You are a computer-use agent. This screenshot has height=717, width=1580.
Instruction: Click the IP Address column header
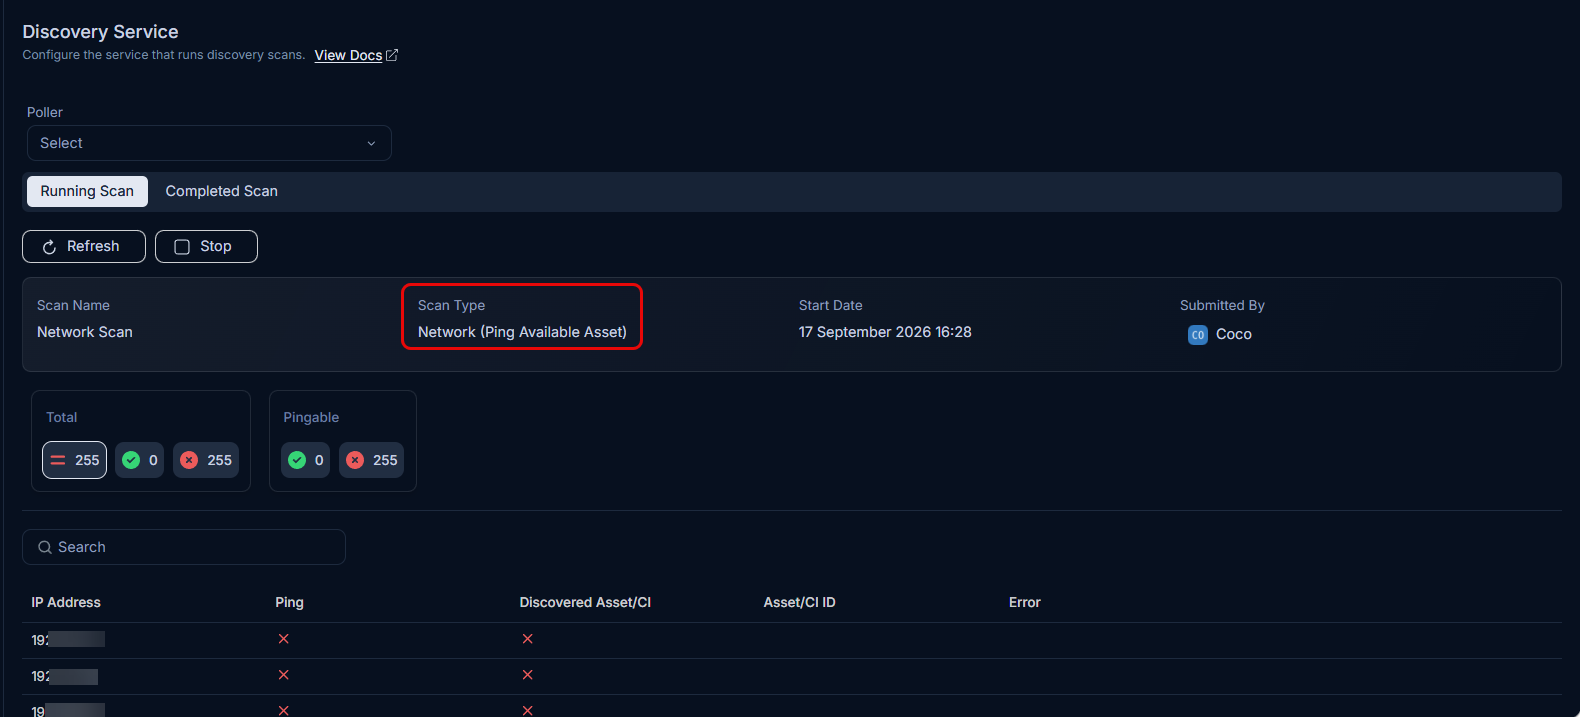66,602
